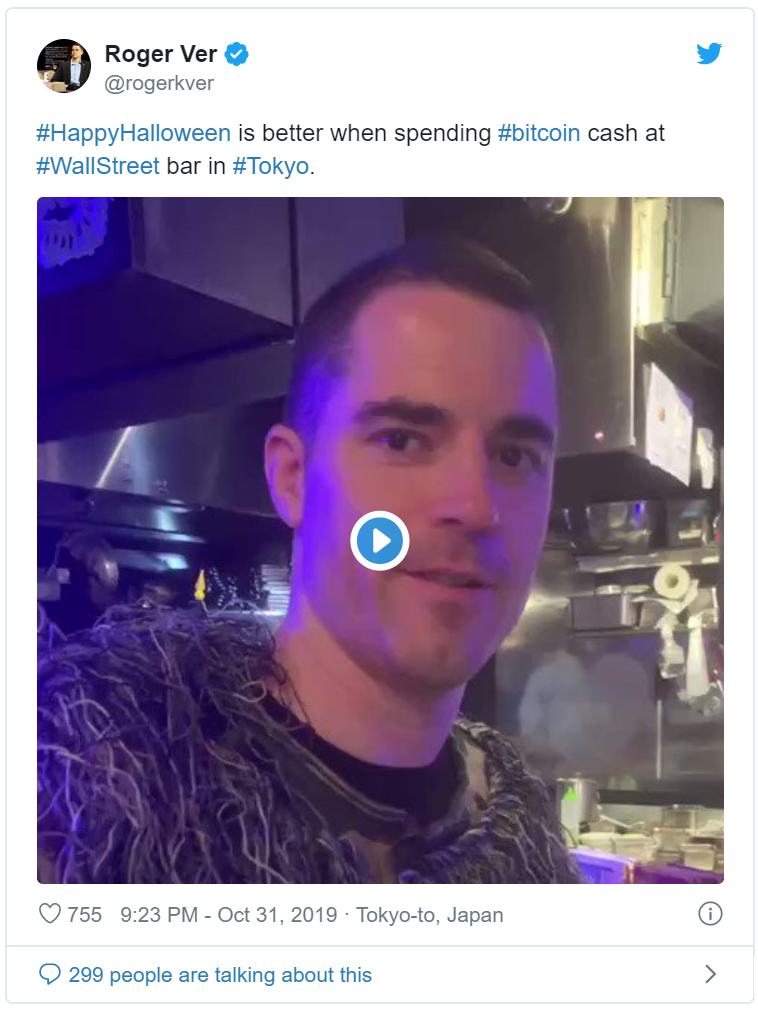Open "299 people are talking about this"
The width and height of the screenshot is (758, 1010).
pyautogui.click(x=220, y=975)
